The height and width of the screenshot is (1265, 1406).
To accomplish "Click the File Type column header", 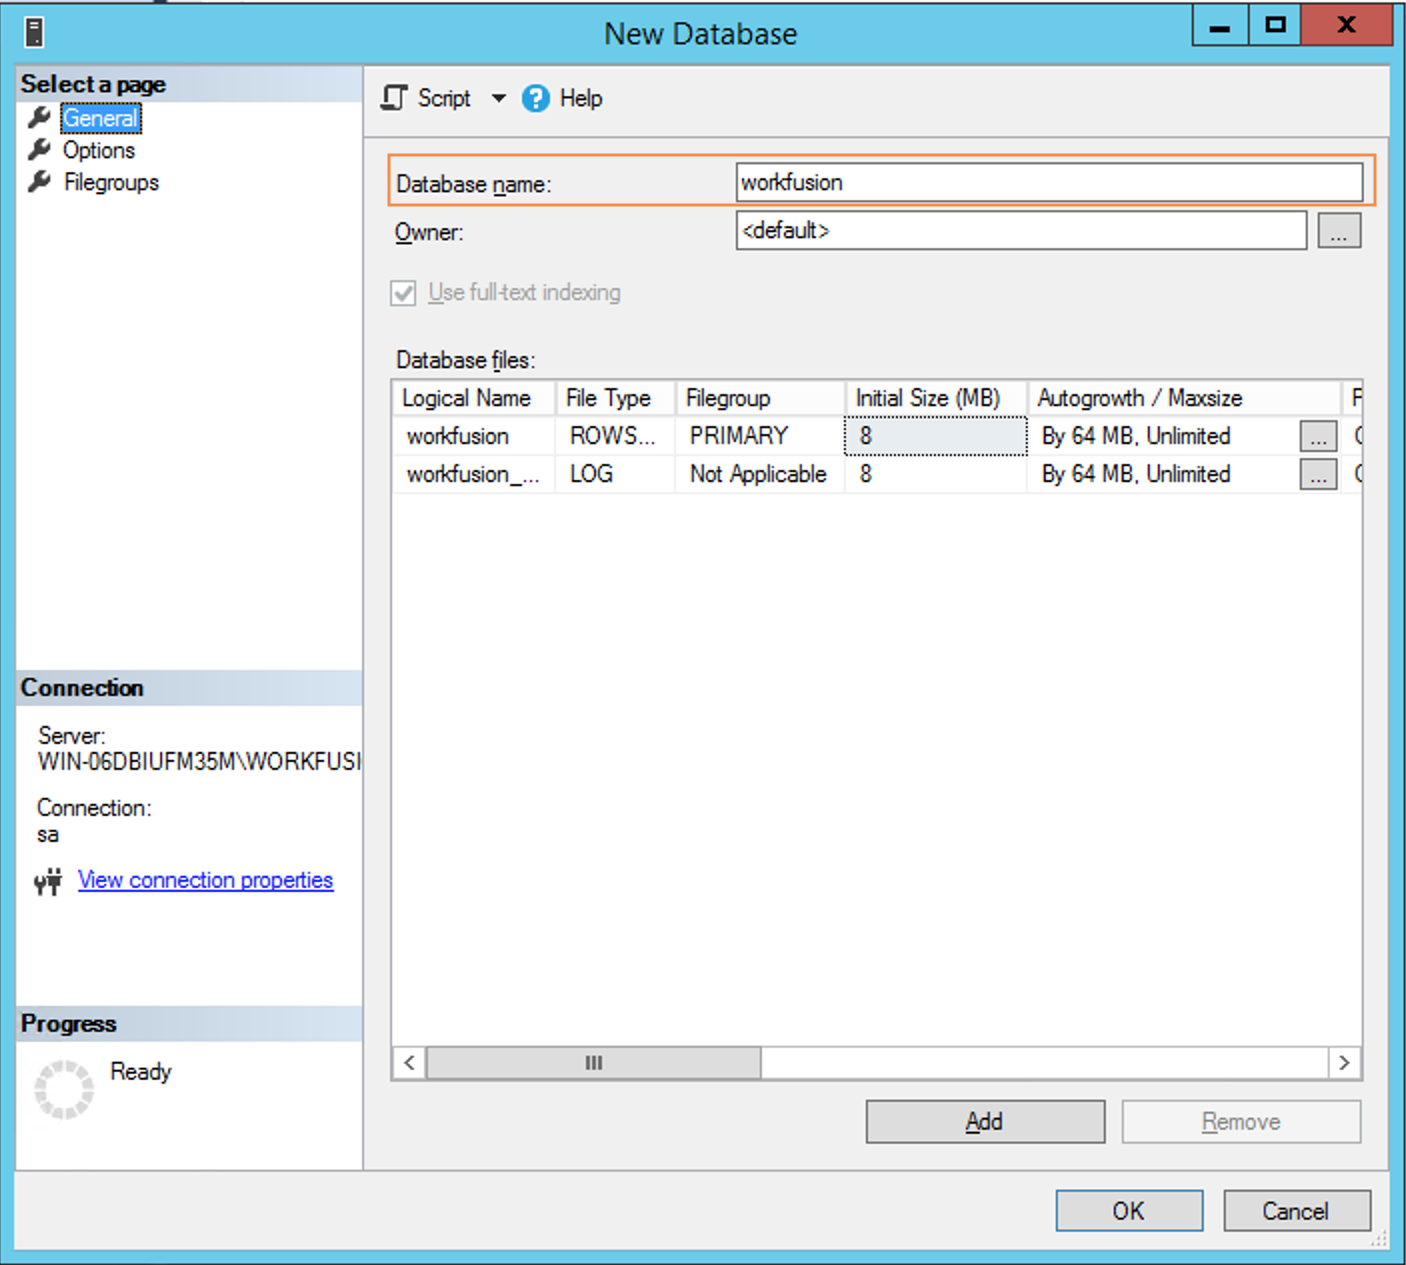I will [x=615, y=398].
